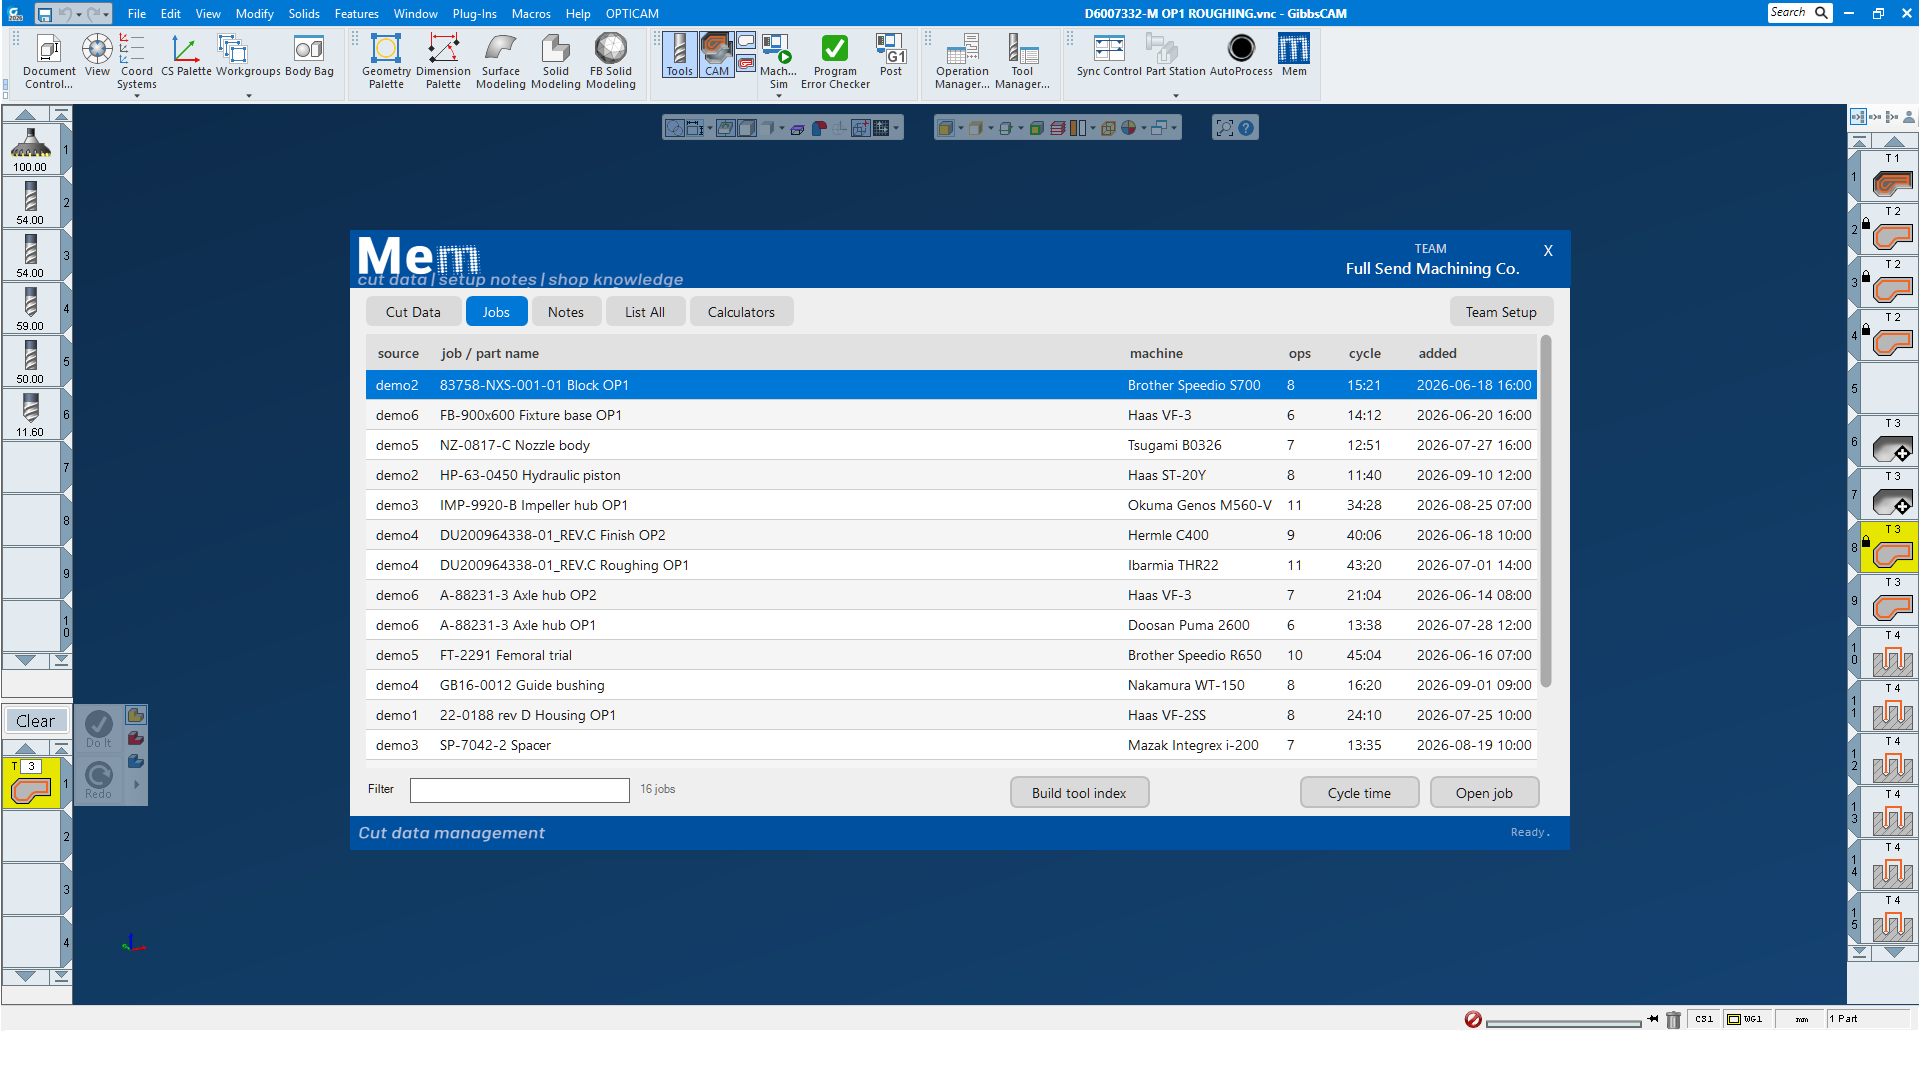
Task: Select the FB-900x600 Fixture base OP1 job
Action: 951,415
